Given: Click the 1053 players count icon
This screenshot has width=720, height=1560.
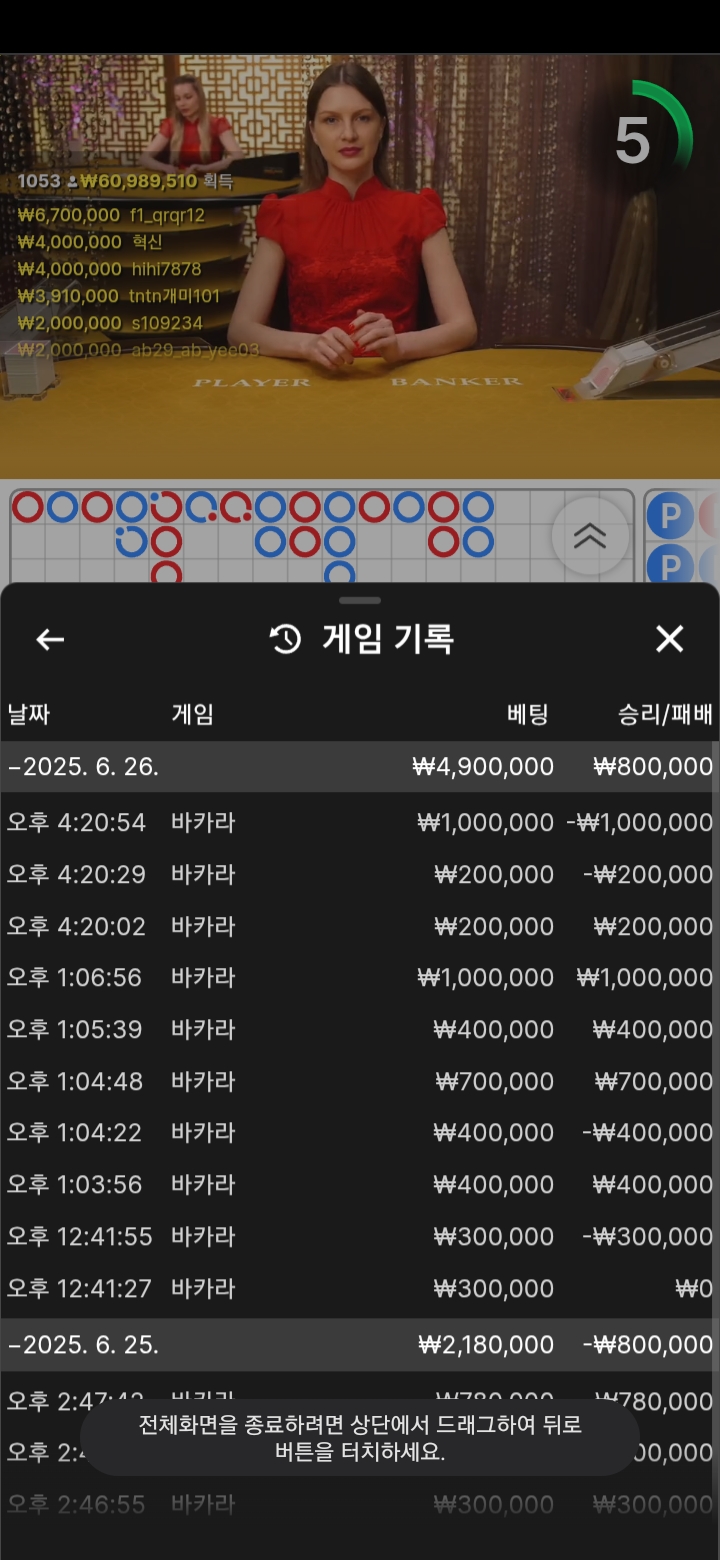Looking at the screenshot, I should pyautogui.click(x=72, y=182).
